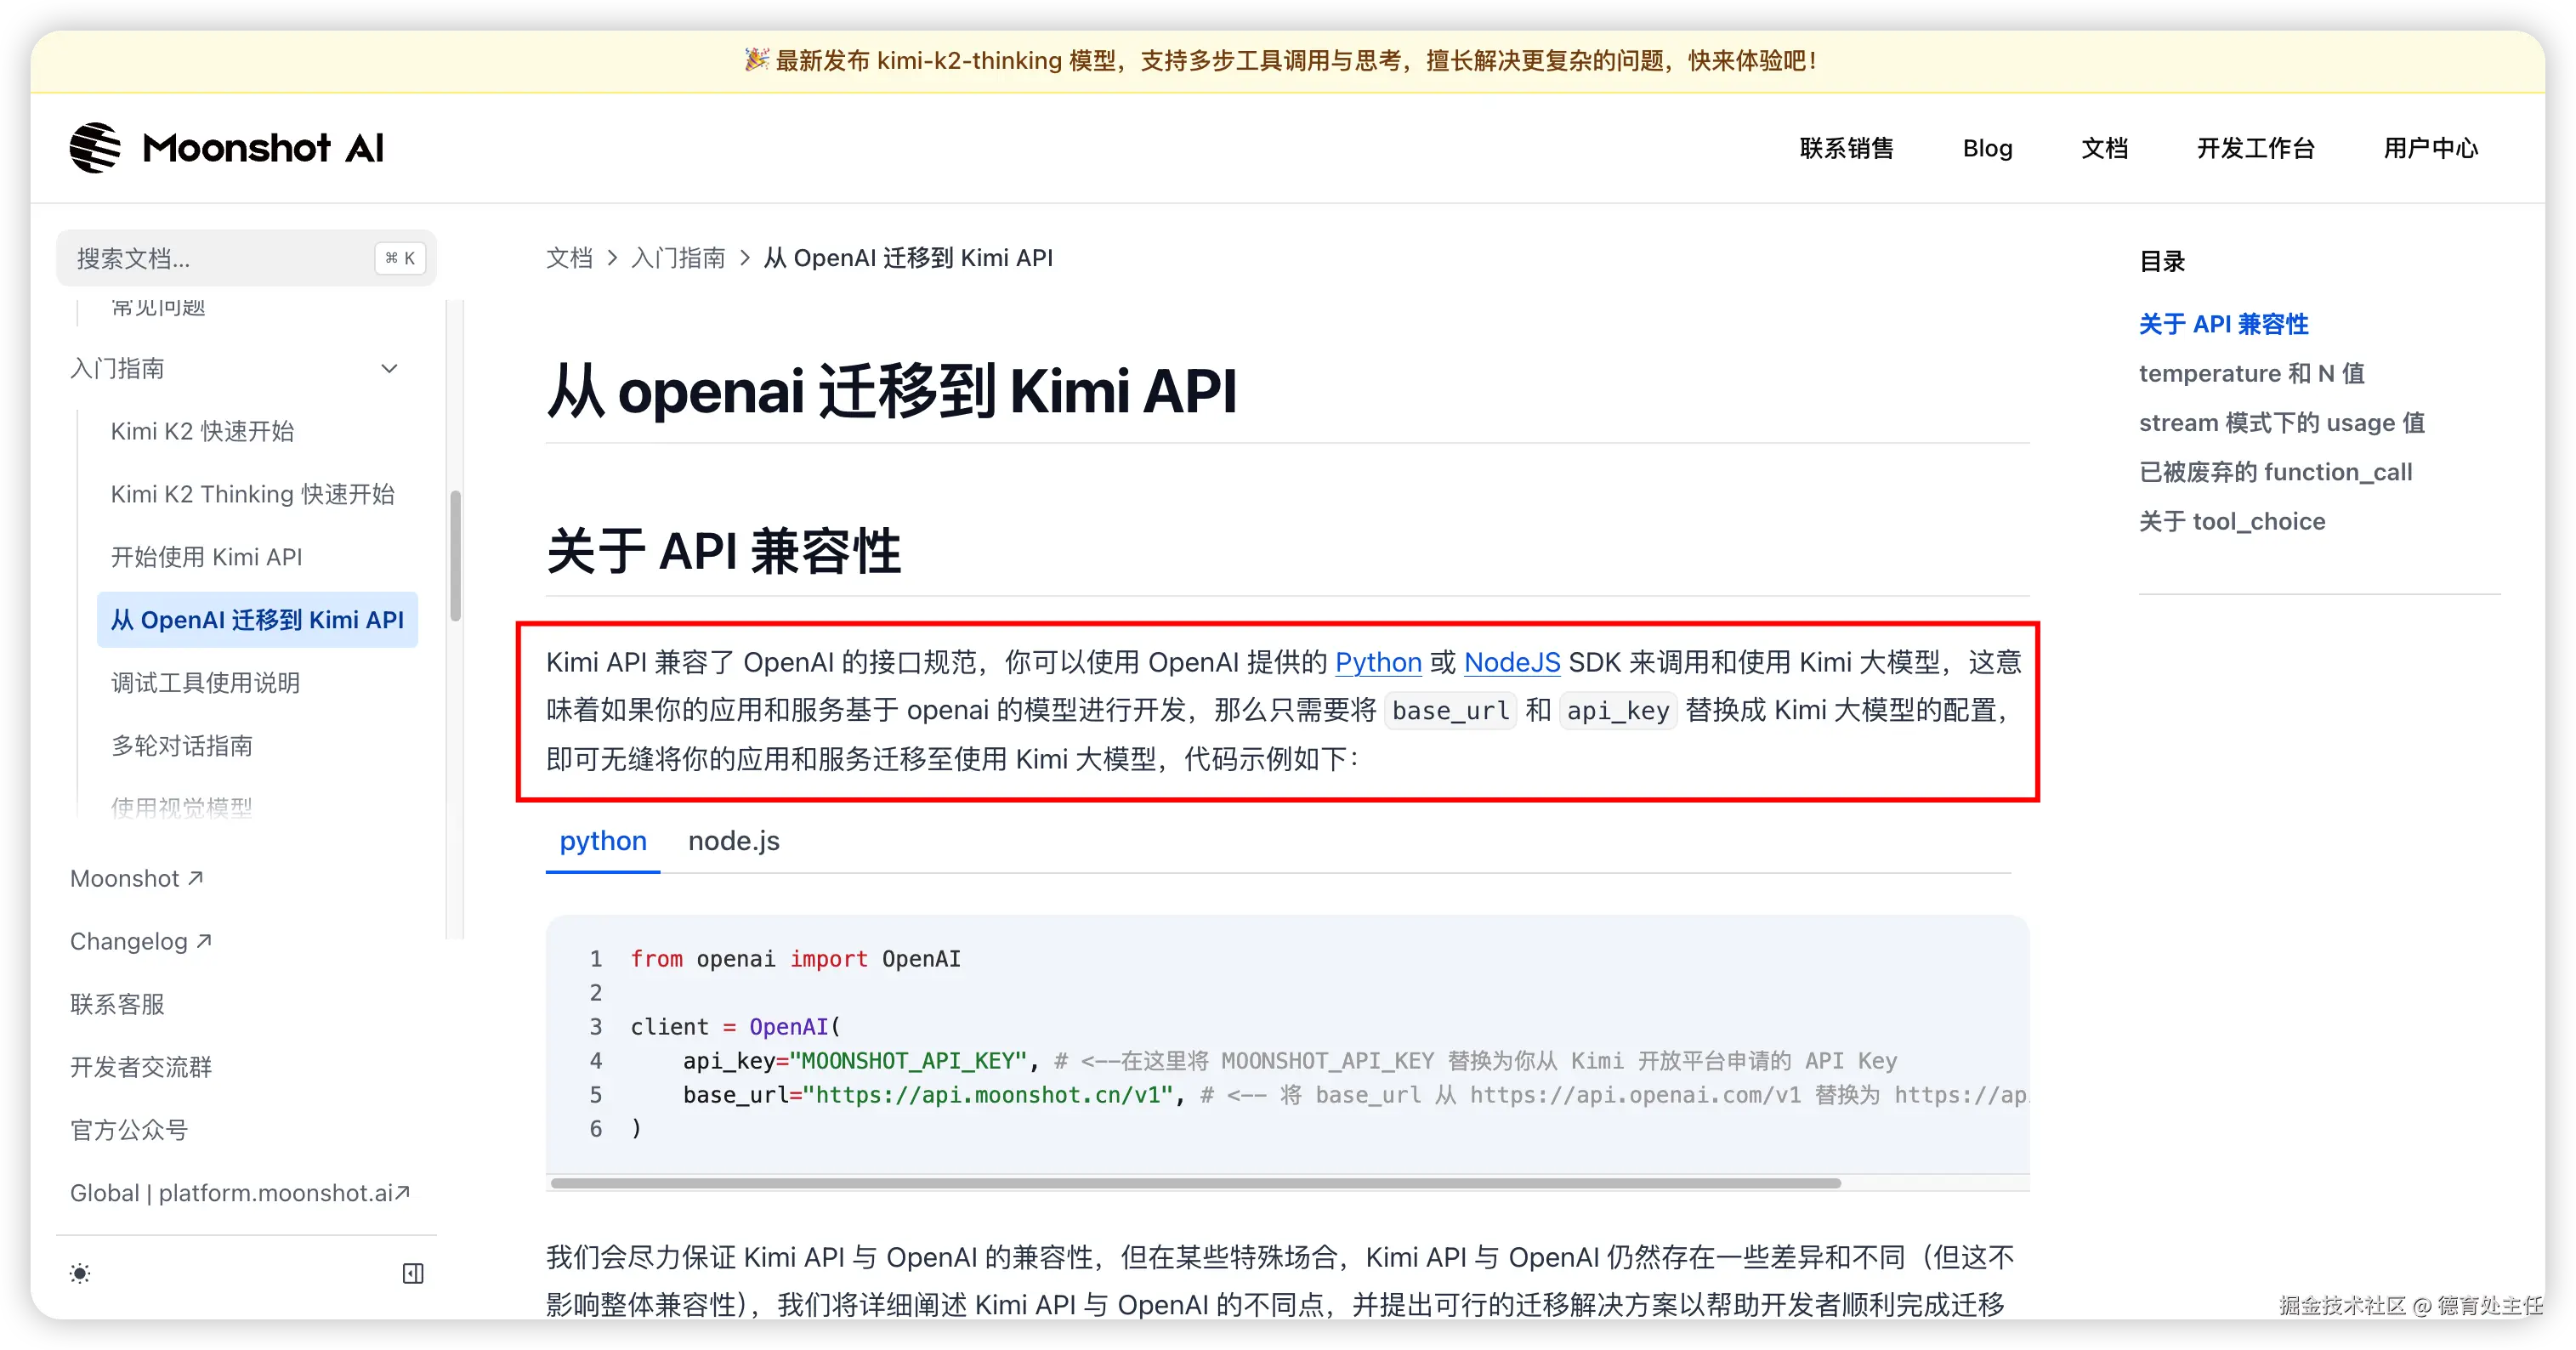Click the "https://api.moonshot.cn/v1" string in code
Viewport: 2576px width, 1350px height.
(988, 1094)
